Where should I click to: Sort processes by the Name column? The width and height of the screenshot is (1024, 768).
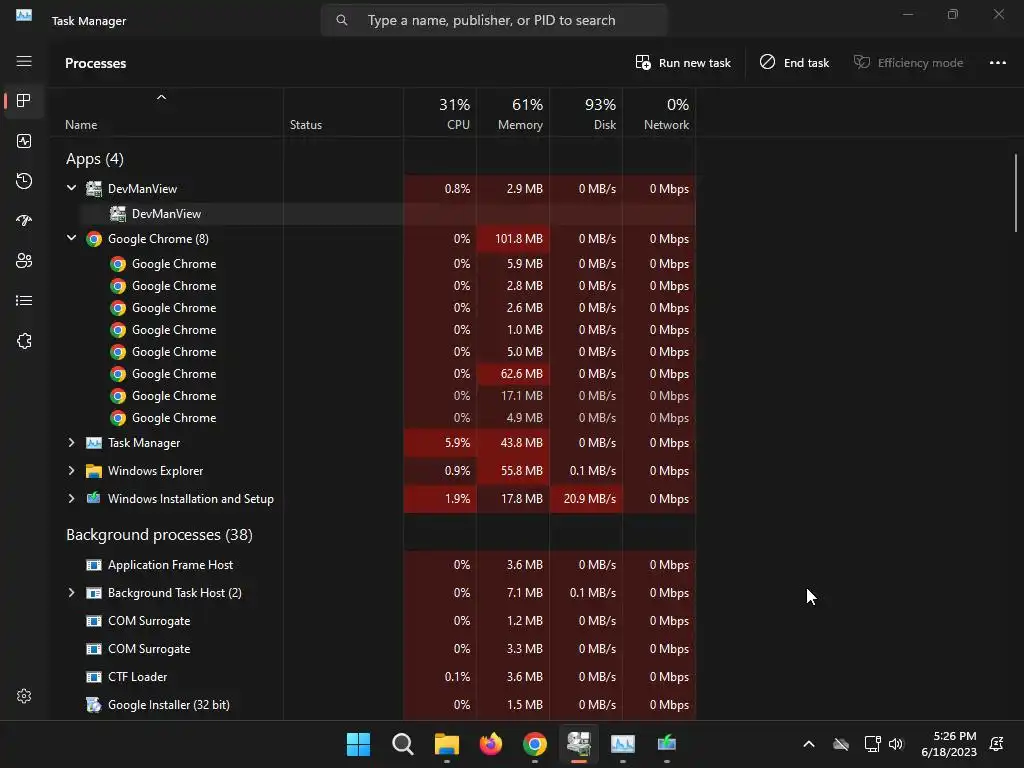point(81,125)
